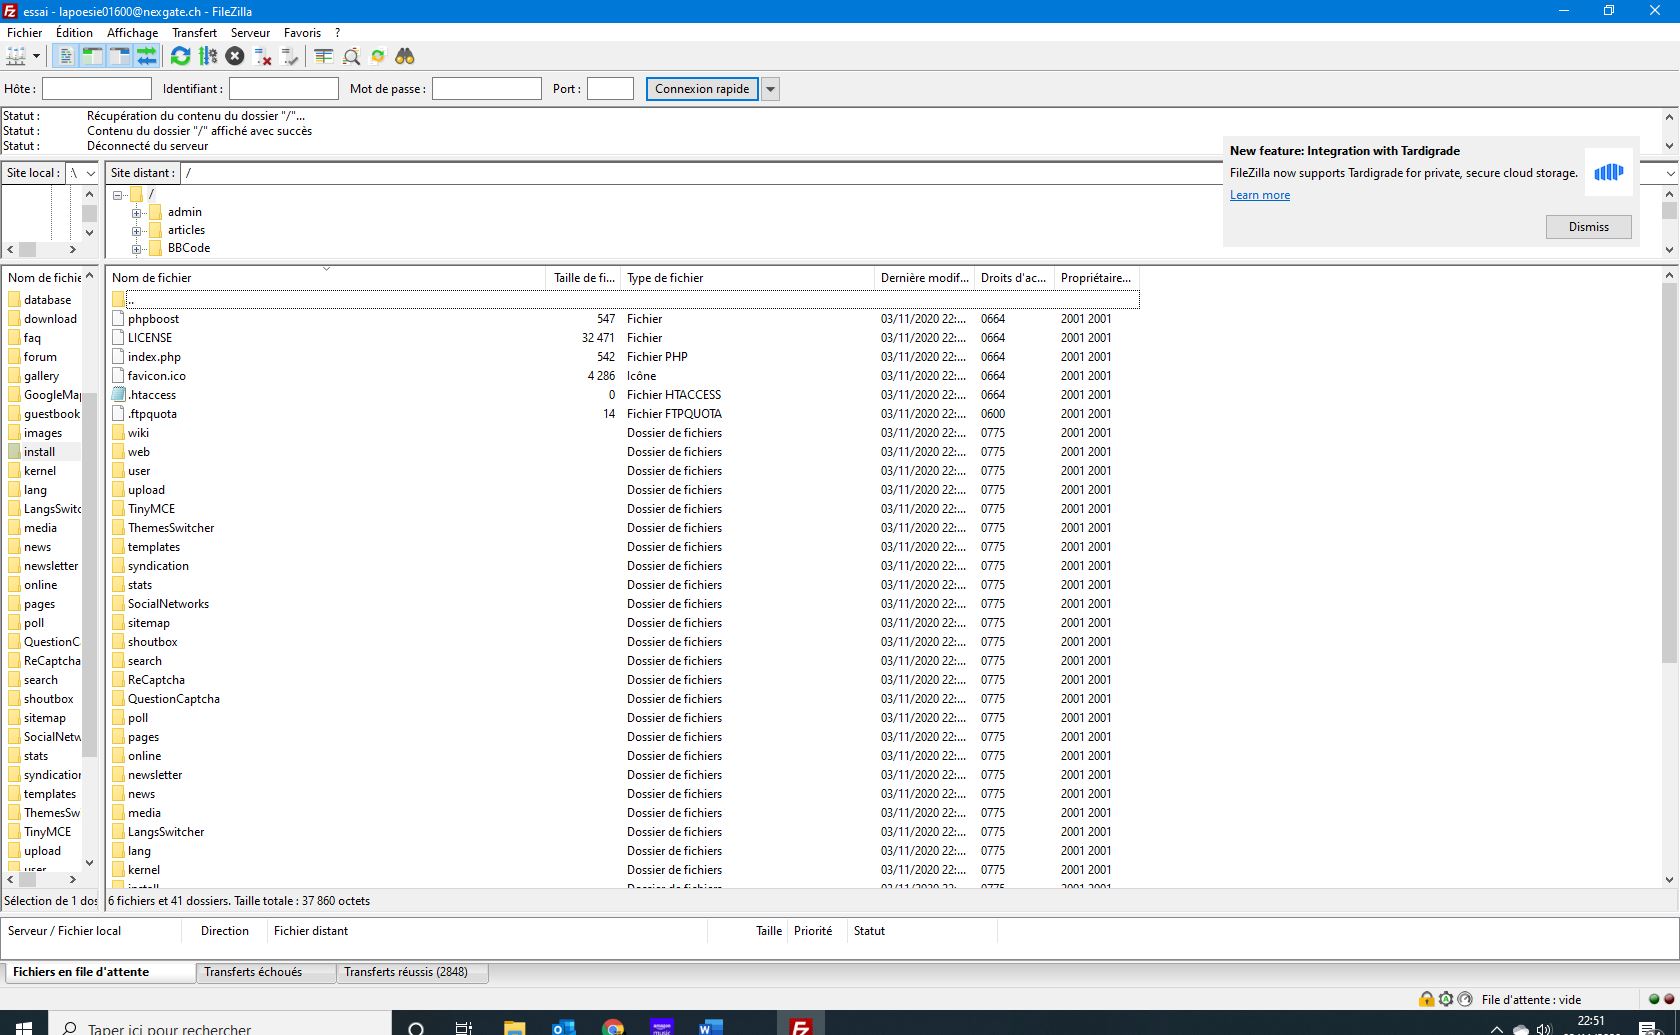Screen dimensions: 1680x1035
Task: Click the disconnect from server icon
Action: point(263,57)
